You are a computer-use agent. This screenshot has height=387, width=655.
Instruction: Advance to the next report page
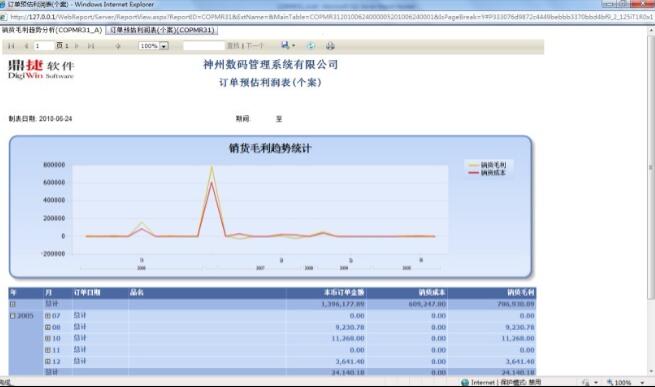[x=77, y=46]
